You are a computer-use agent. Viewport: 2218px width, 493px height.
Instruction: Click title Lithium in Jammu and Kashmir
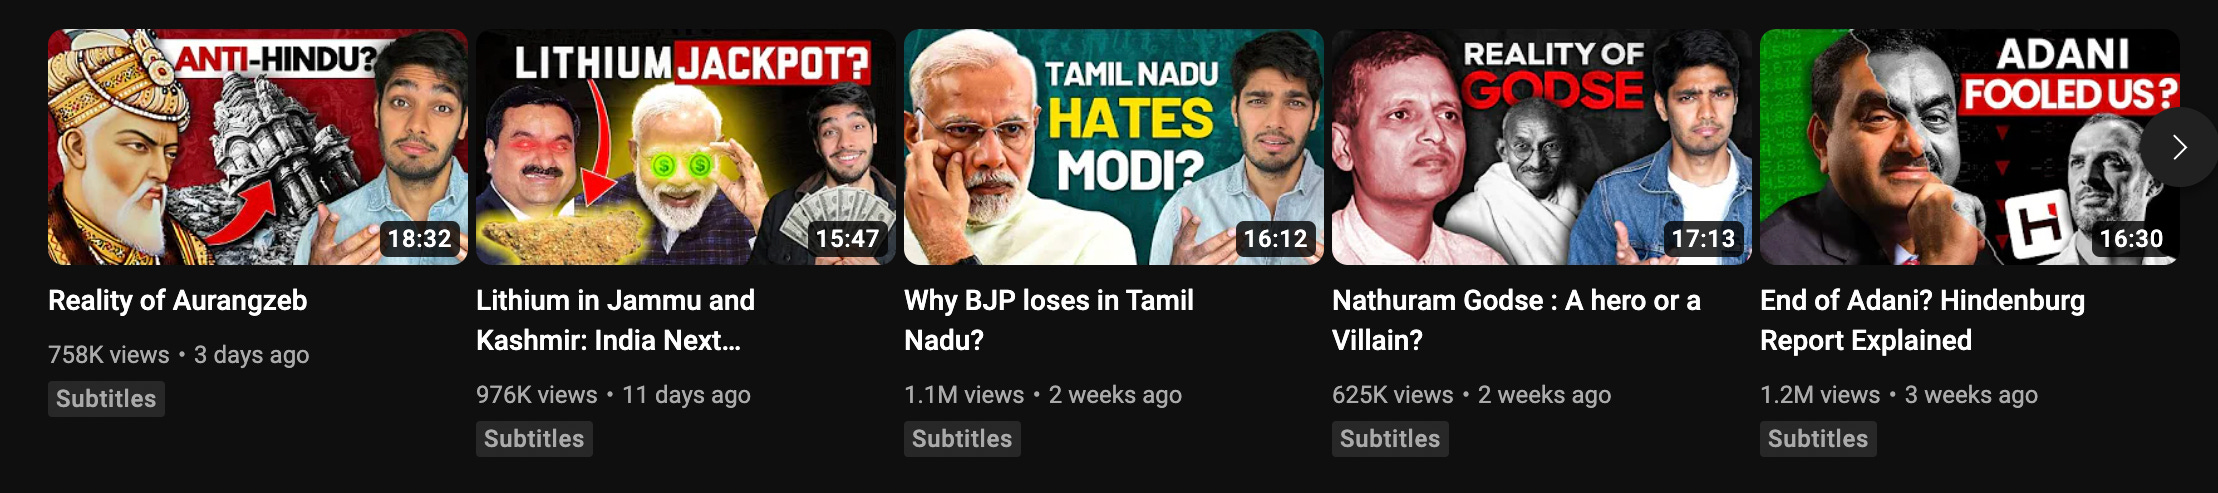(x=615, y=320)
